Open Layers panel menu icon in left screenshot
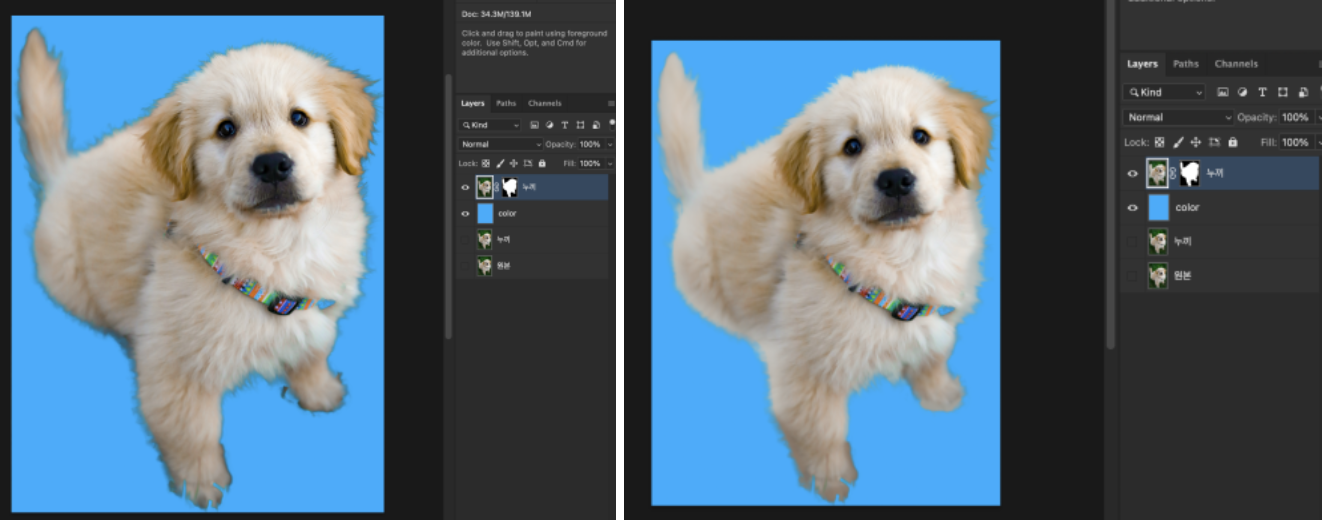Viewport: 1322px width, 520px height. 611,103
